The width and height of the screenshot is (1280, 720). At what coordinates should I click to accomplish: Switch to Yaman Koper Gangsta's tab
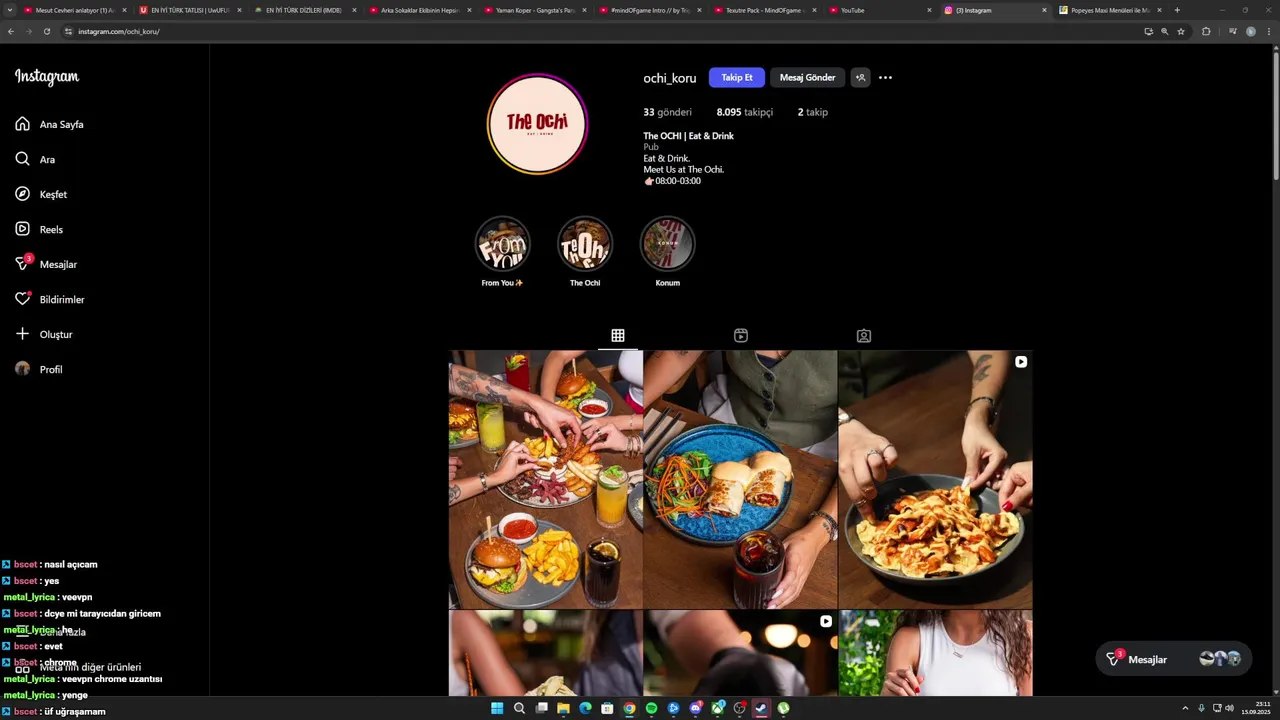click(536, 10)
